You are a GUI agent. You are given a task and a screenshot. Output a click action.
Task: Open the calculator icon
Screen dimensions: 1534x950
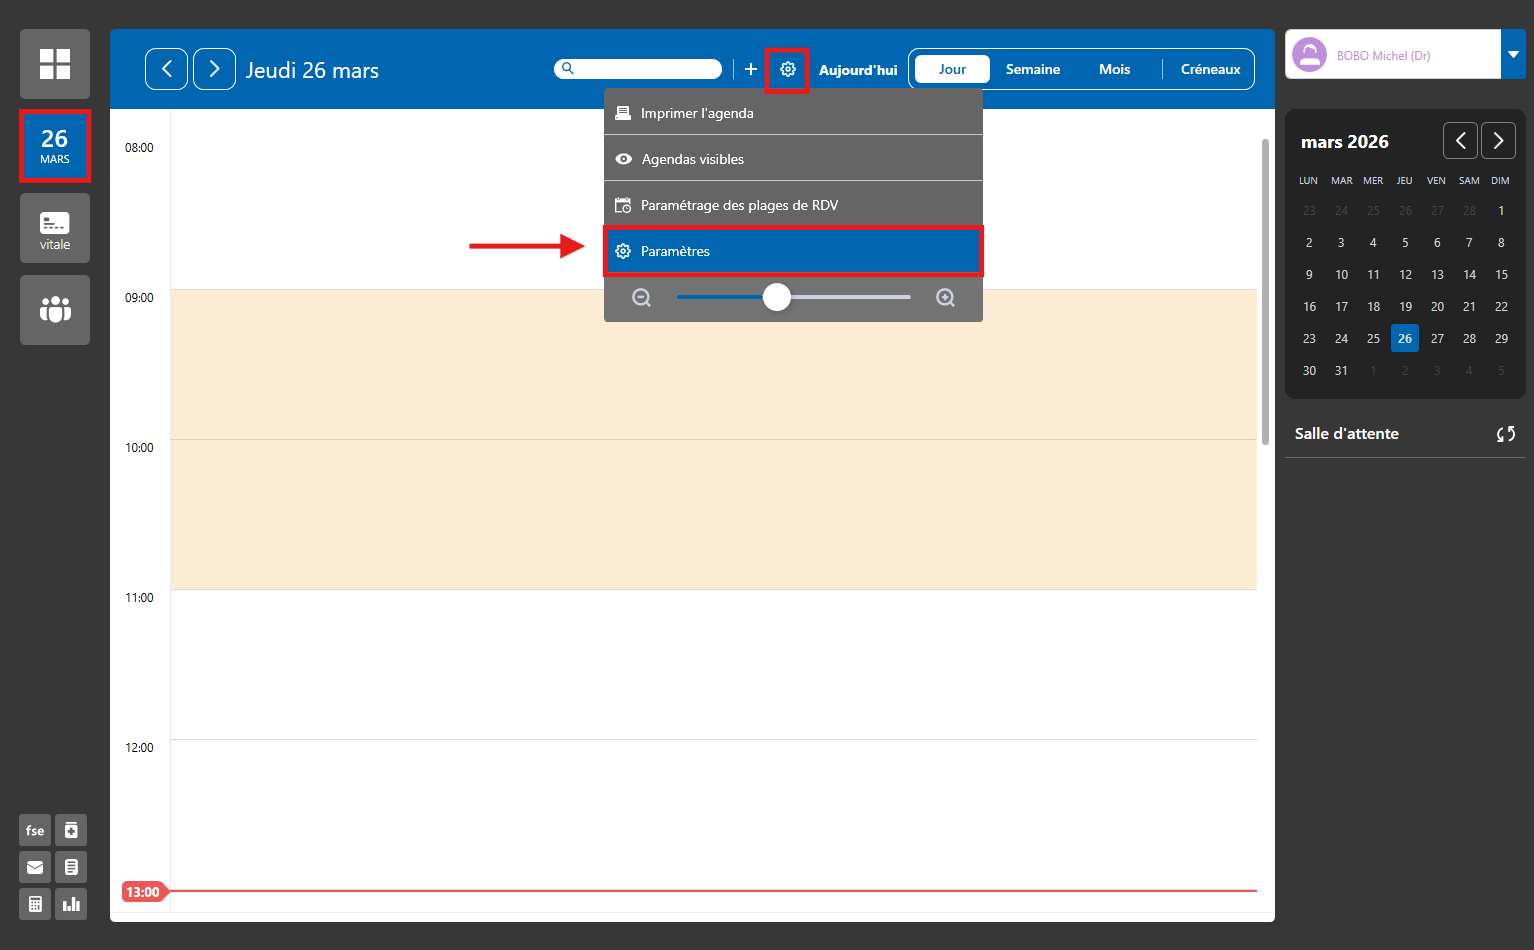(35, 904)
